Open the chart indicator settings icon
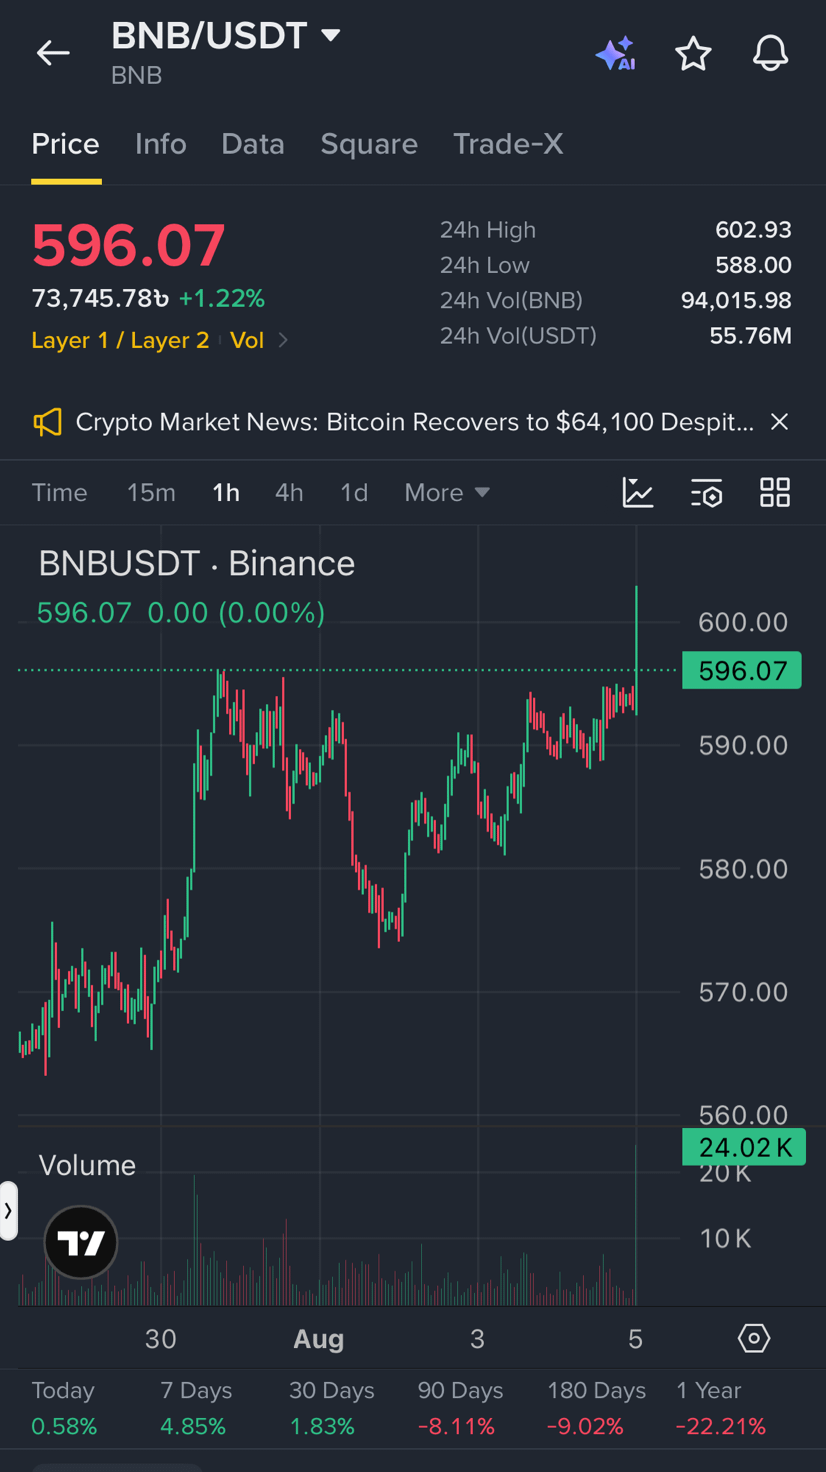826x1472 pixels. [706, 492]
